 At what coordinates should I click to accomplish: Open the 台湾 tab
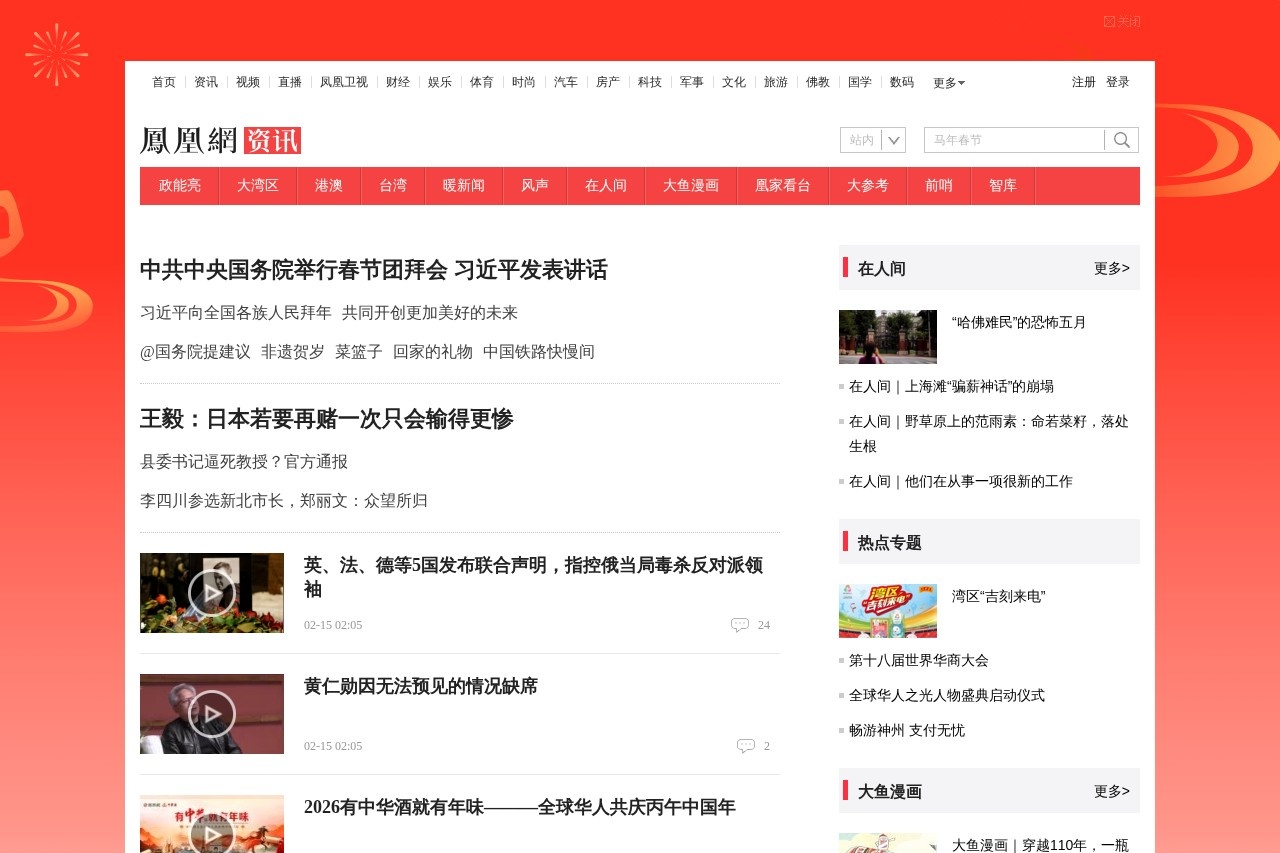click(x=393, y=186)
